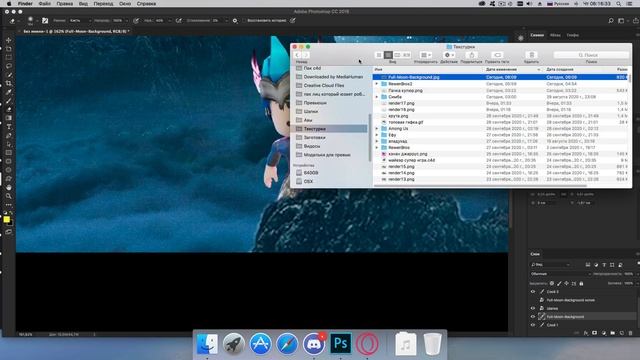640x360 pixels.
Task: Open brush smoothing options gear
Action: [235, 20]
